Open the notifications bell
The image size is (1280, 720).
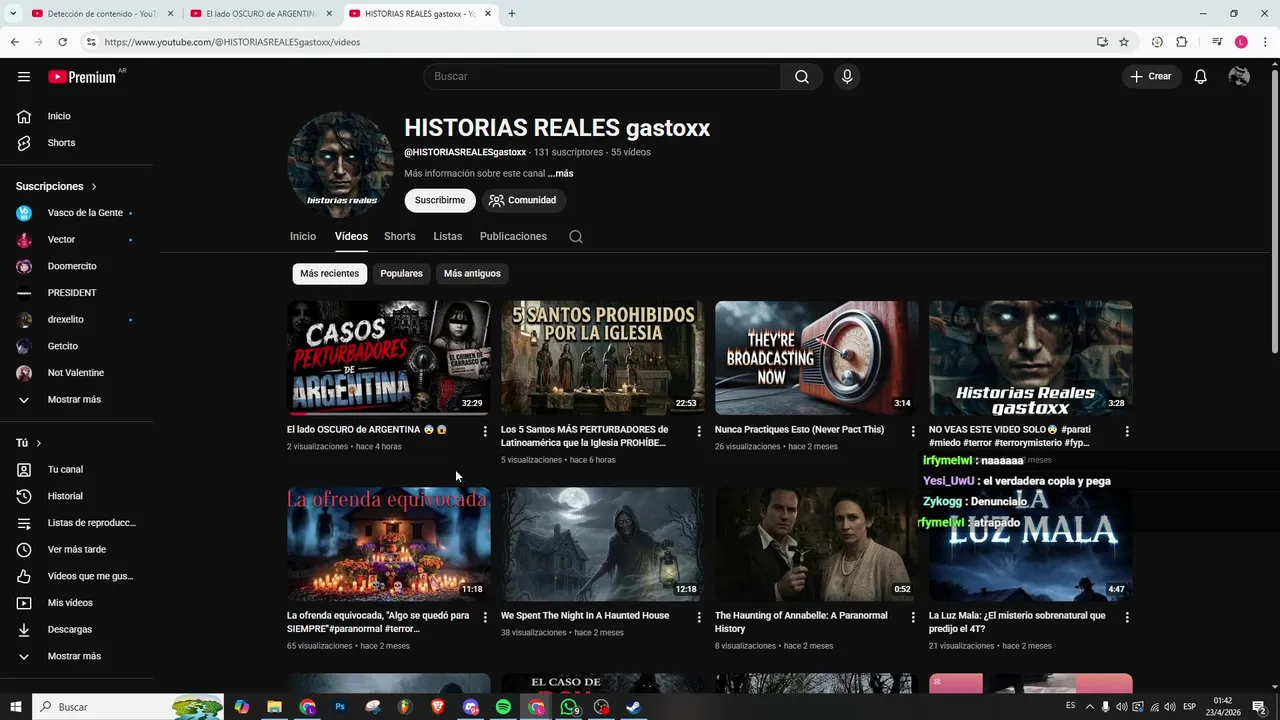click(1201, 77)
